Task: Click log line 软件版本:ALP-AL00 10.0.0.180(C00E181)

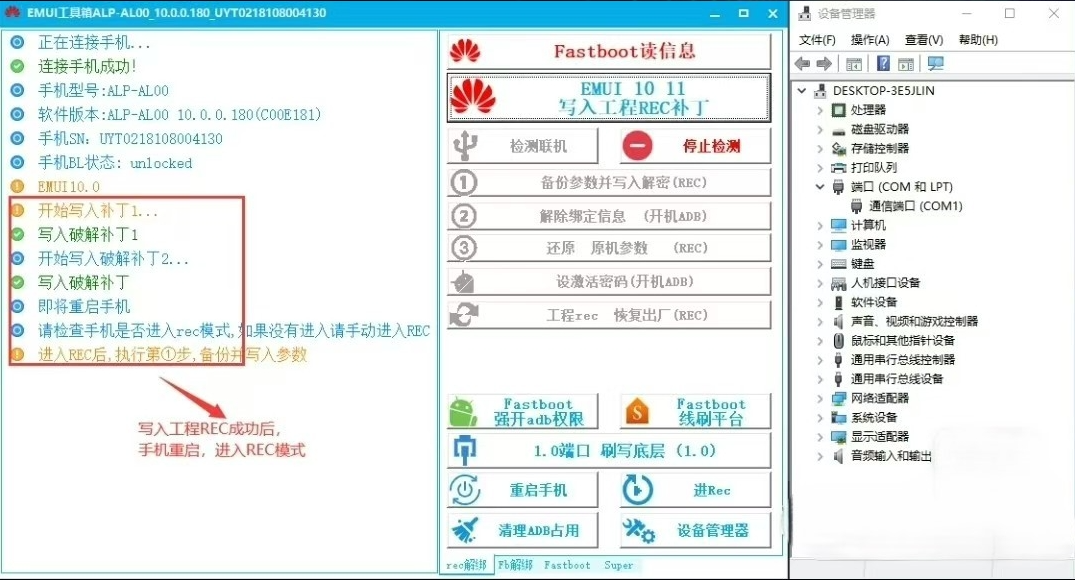Action: pyautogui.click(x=179, y=114)
